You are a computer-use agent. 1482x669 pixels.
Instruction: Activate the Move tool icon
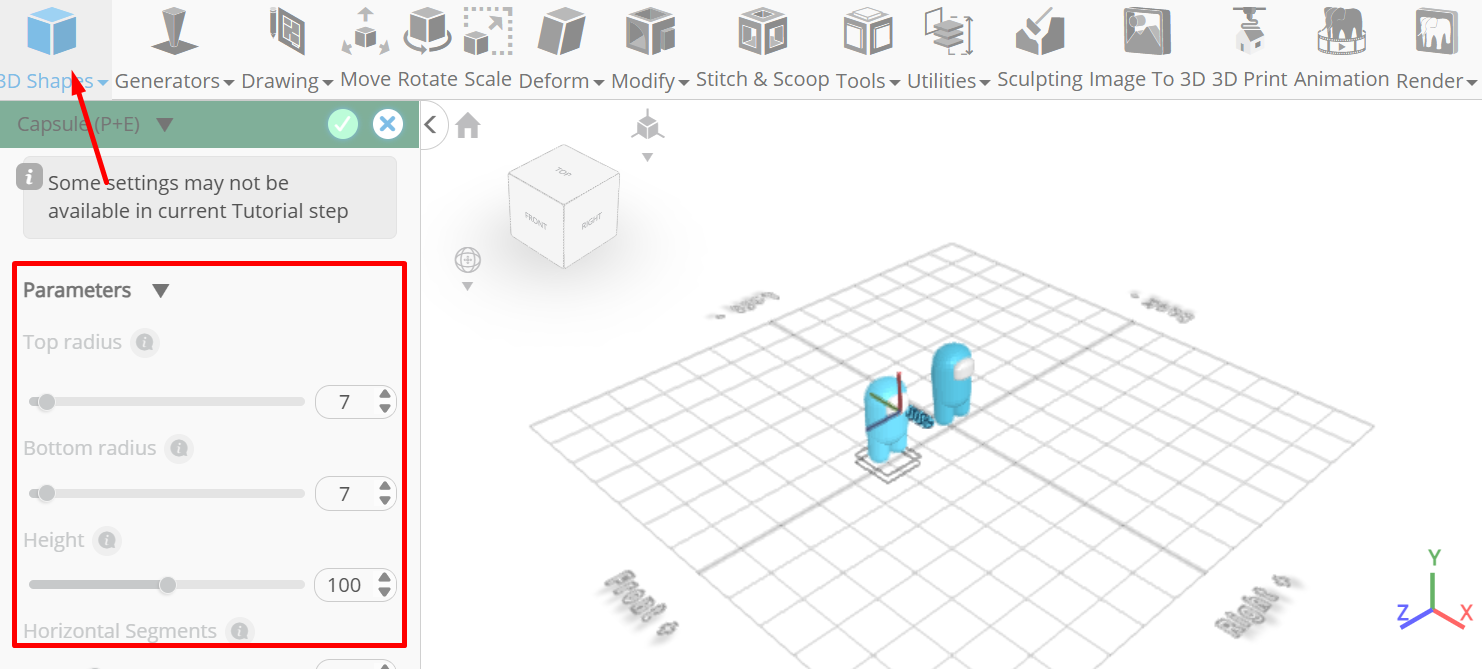click(365, 30)
